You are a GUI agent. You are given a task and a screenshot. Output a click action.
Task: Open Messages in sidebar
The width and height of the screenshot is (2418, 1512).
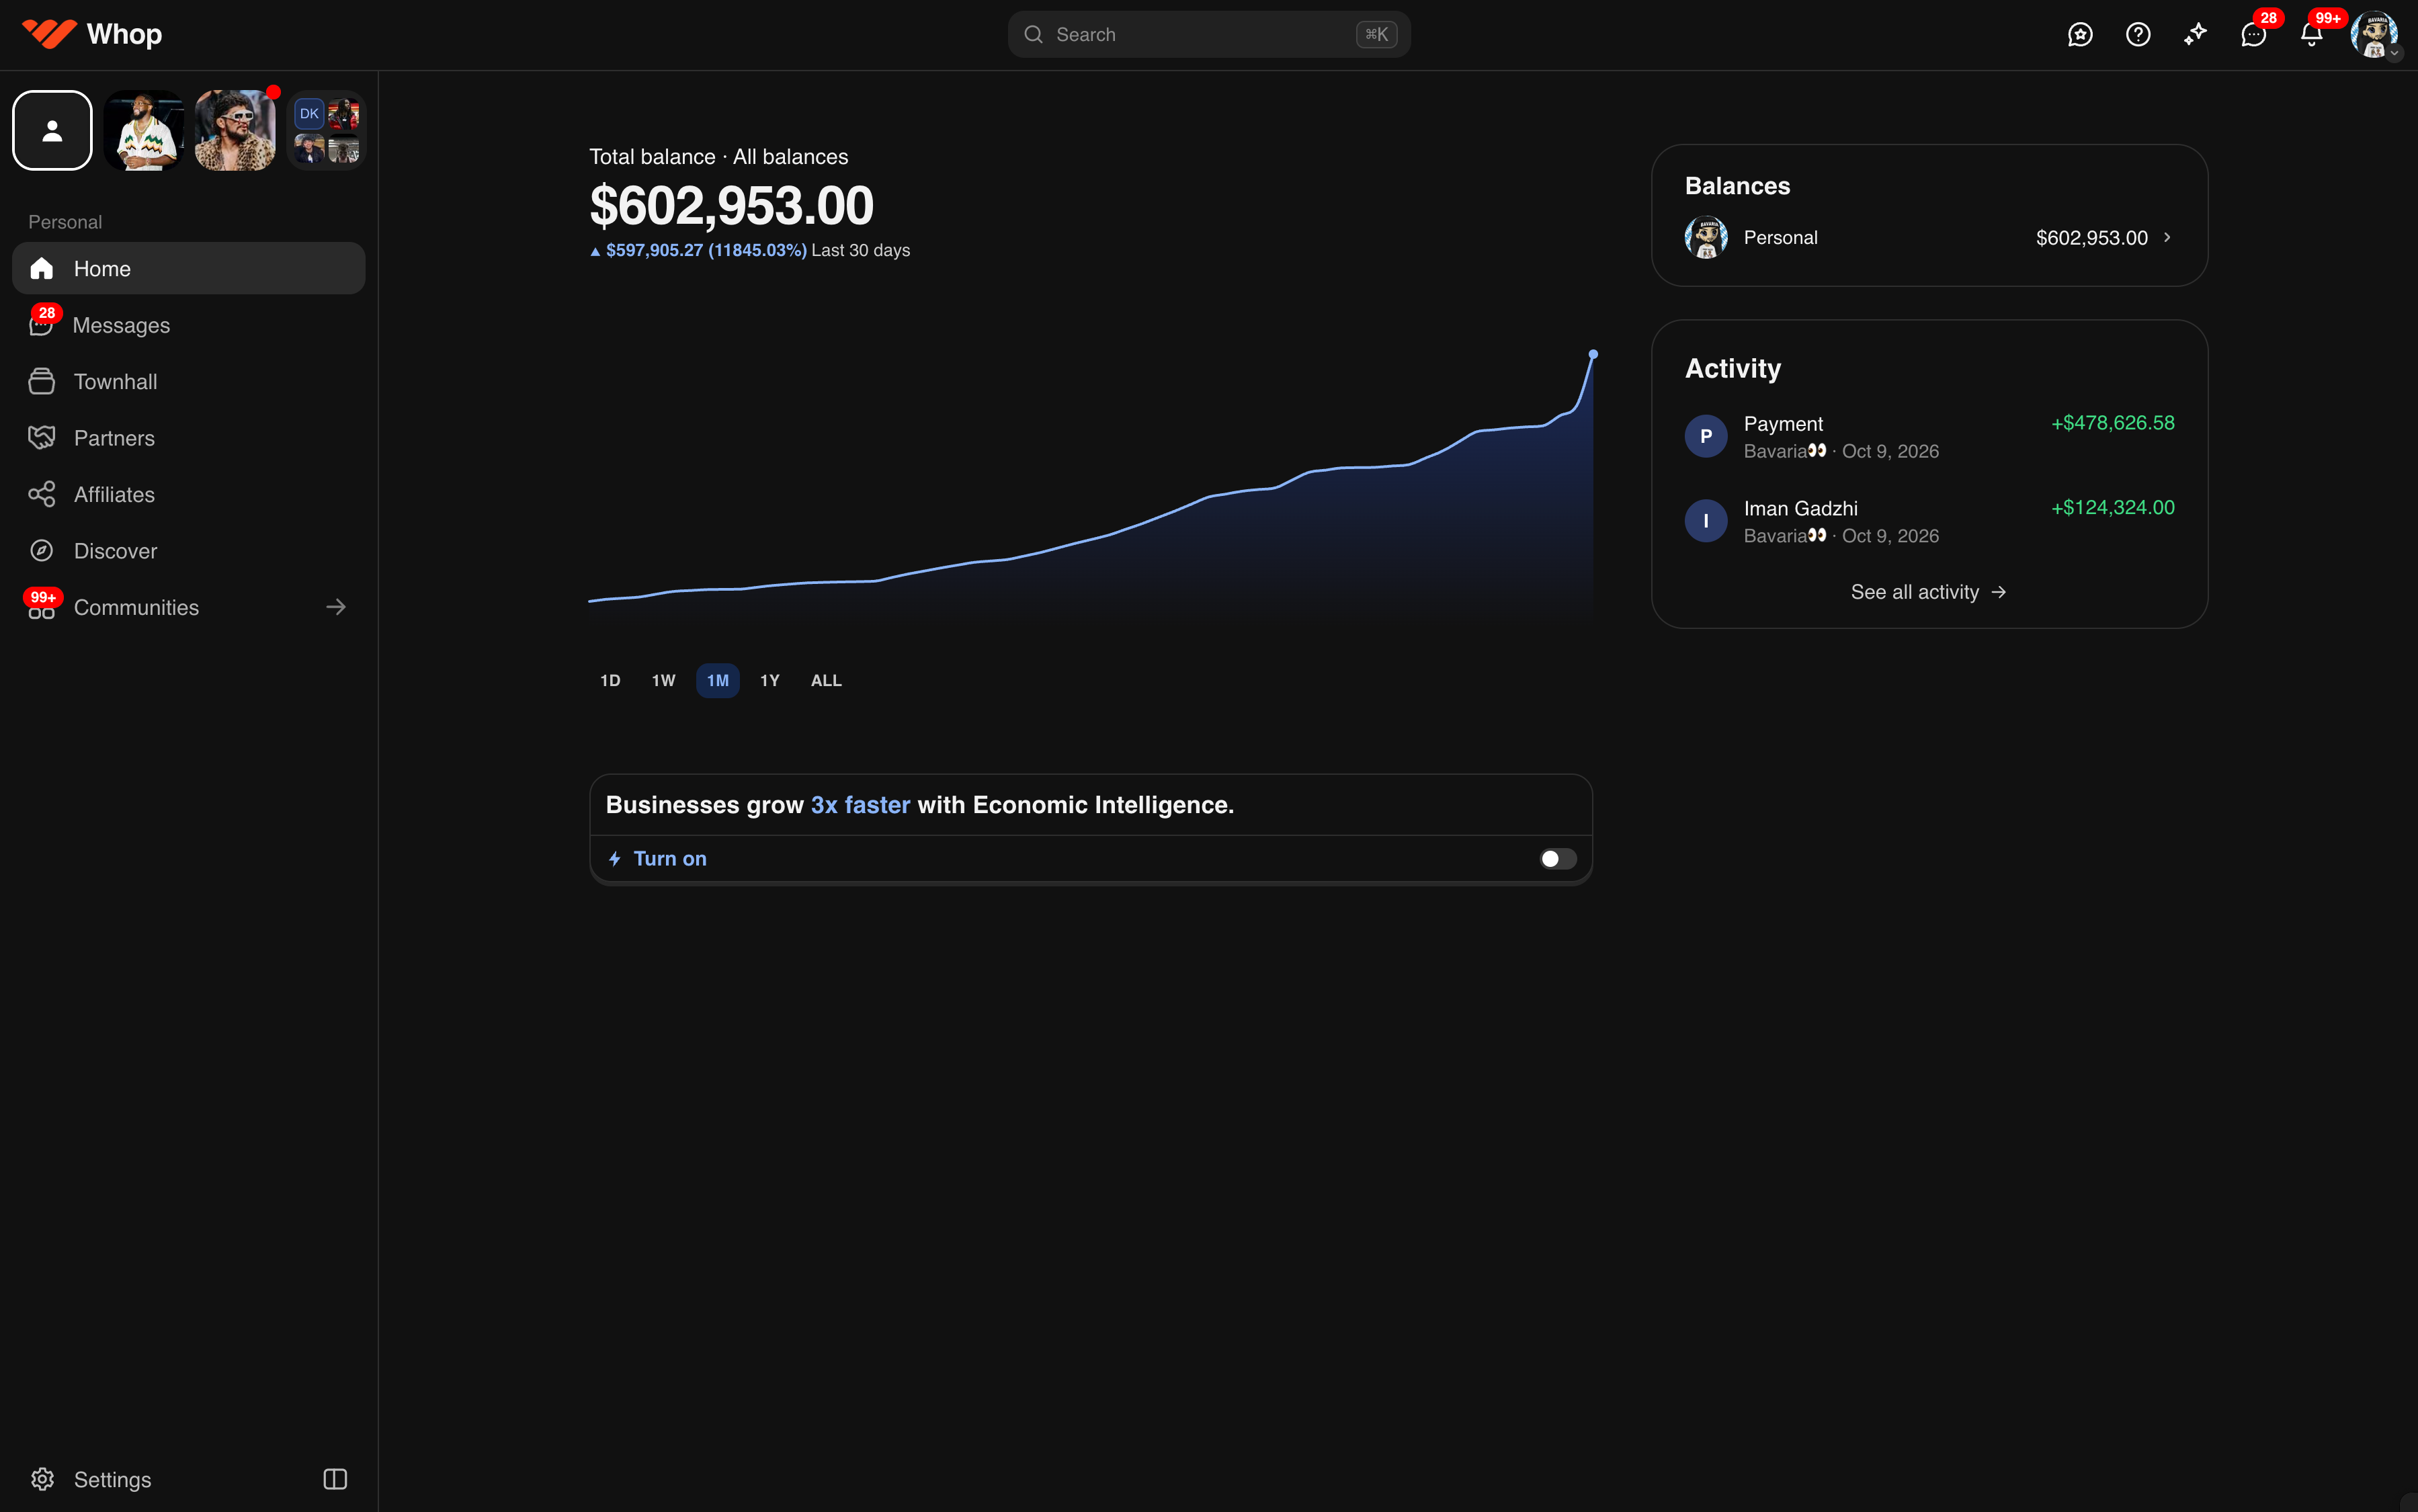pos(189,325)
